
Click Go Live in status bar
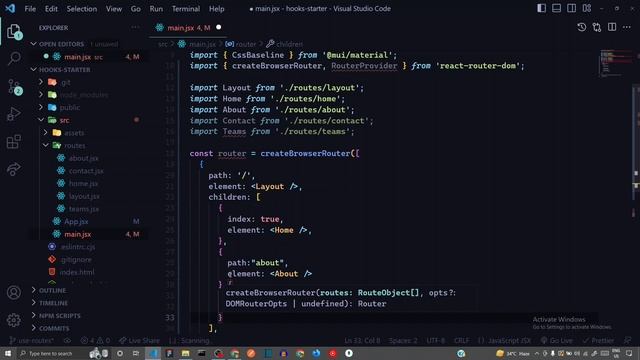(556, 340)
